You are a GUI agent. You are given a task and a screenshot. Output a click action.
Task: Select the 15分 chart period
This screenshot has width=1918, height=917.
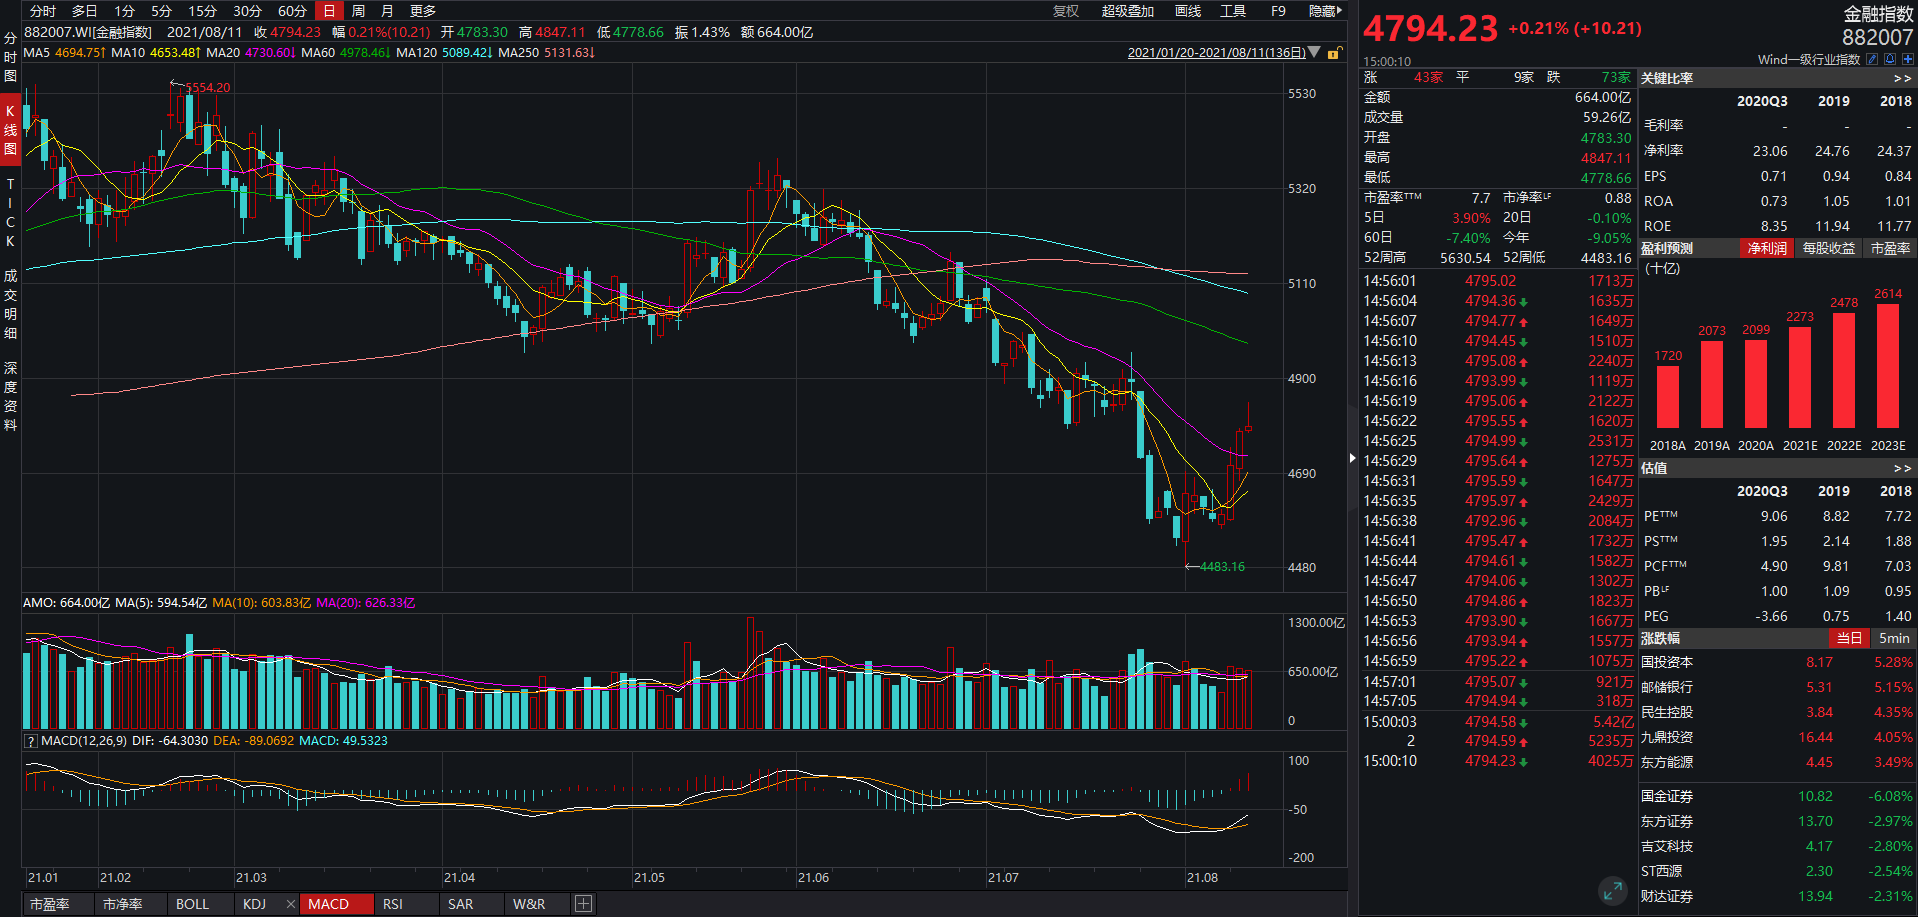click(203, 11)
